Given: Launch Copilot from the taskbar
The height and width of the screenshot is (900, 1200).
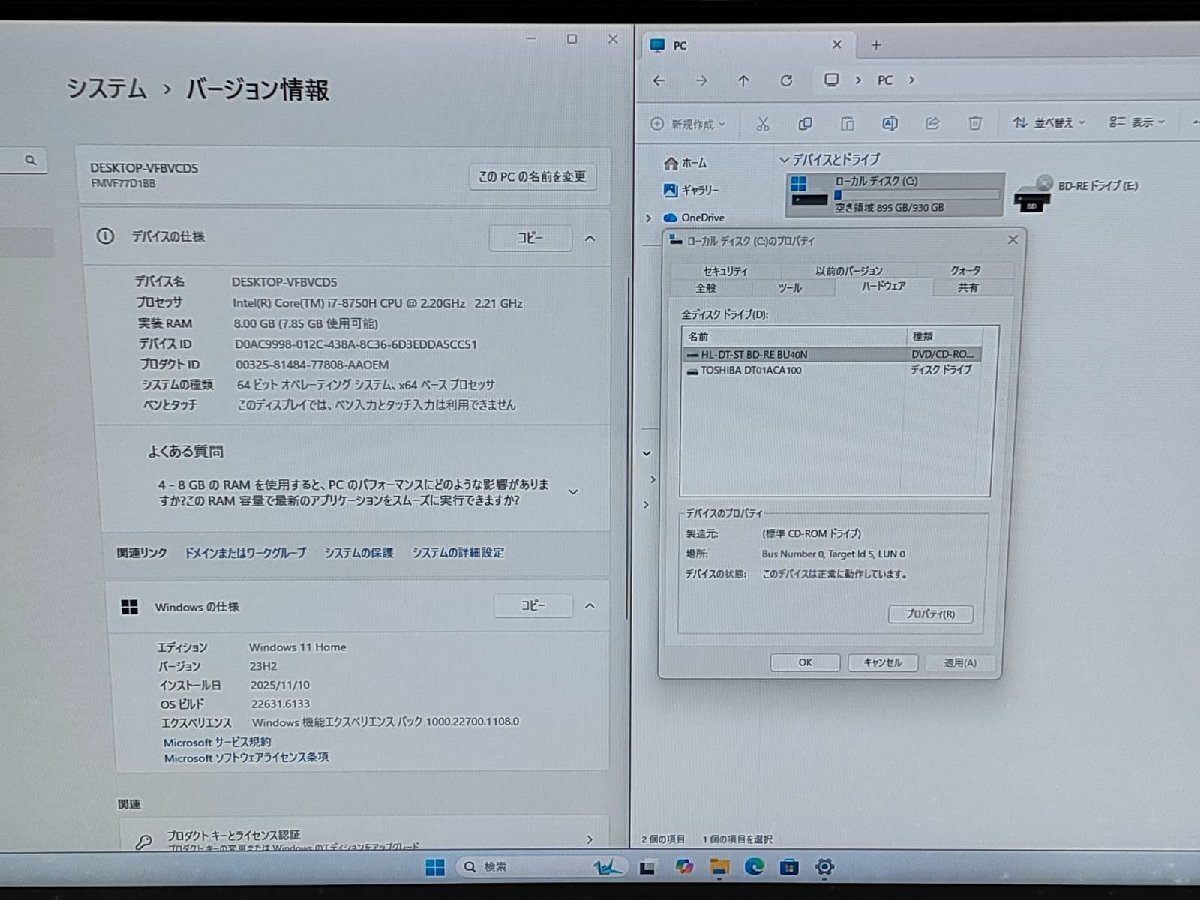Looking at the screenshot, I should 684,865.
